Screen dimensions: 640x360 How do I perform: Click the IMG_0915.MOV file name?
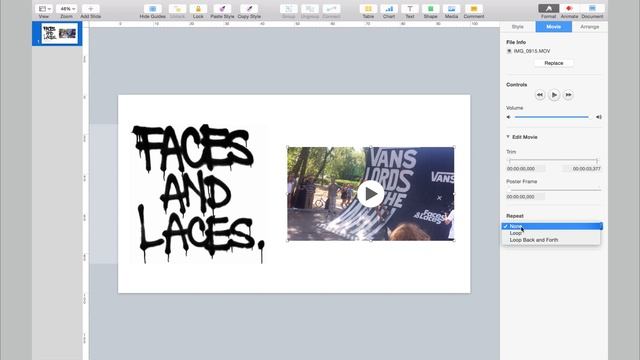pos(532,51)
